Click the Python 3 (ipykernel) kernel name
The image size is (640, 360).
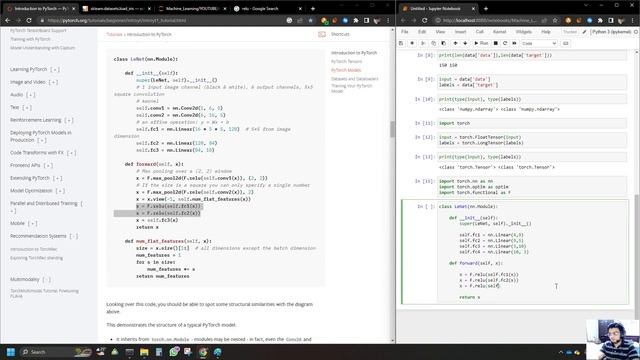[611, 32]
